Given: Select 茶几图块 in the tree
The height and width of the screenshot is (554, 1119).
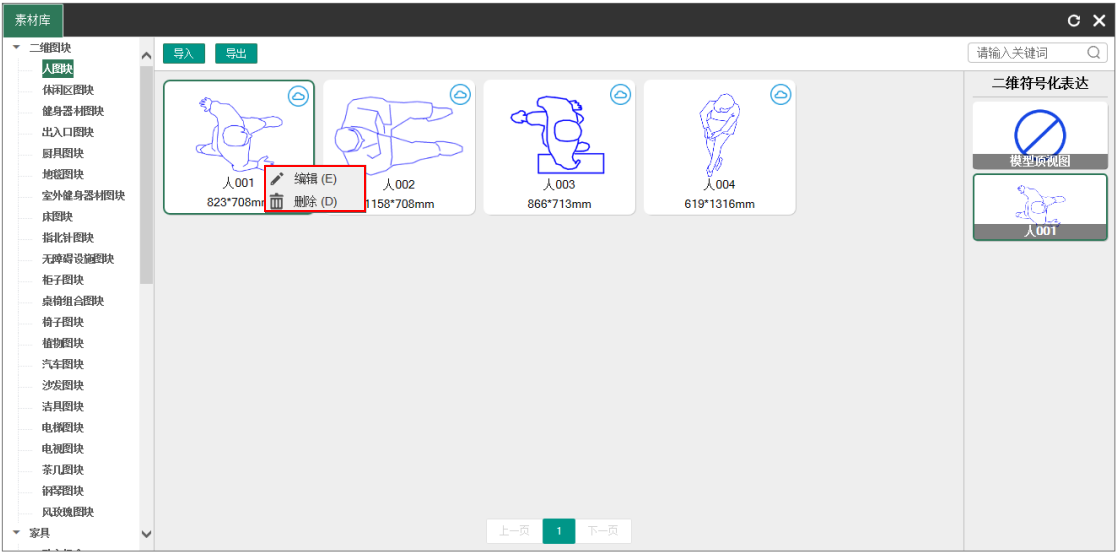Looking at the screenshot, I should point(63,470).
